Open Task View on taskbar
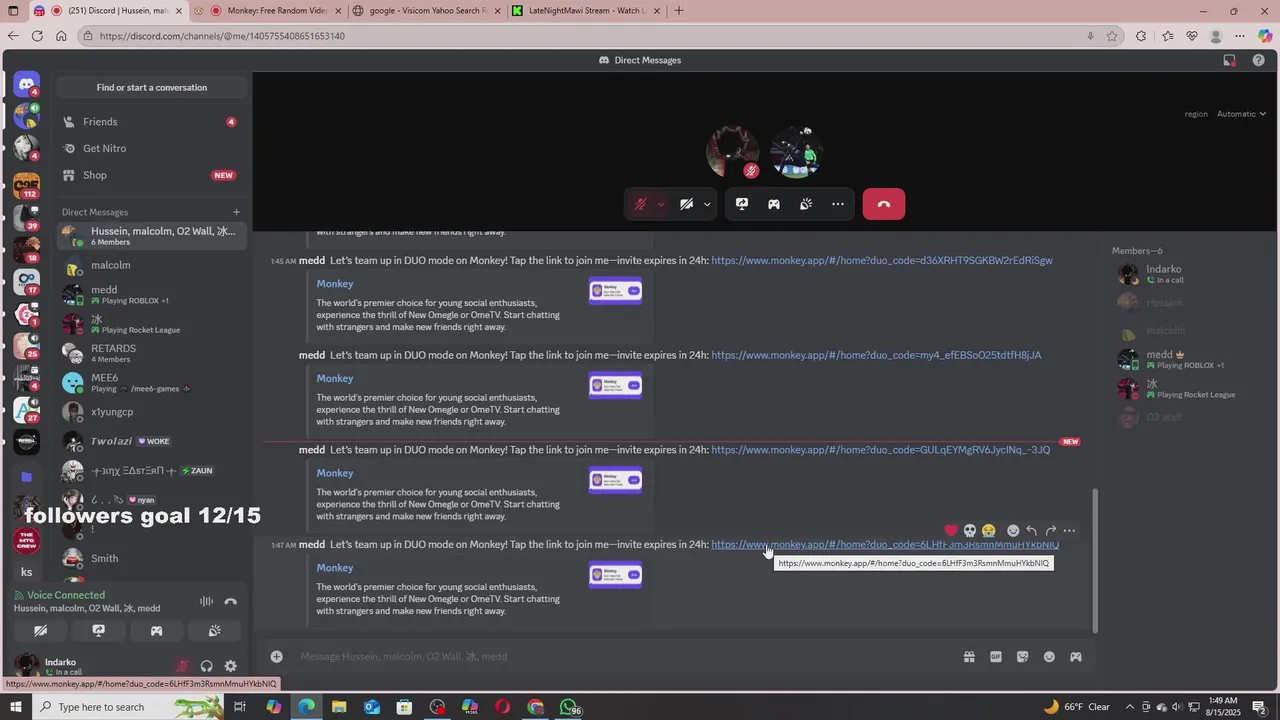The width and height of the screenshot is (1280, 720). click(240, 707)
